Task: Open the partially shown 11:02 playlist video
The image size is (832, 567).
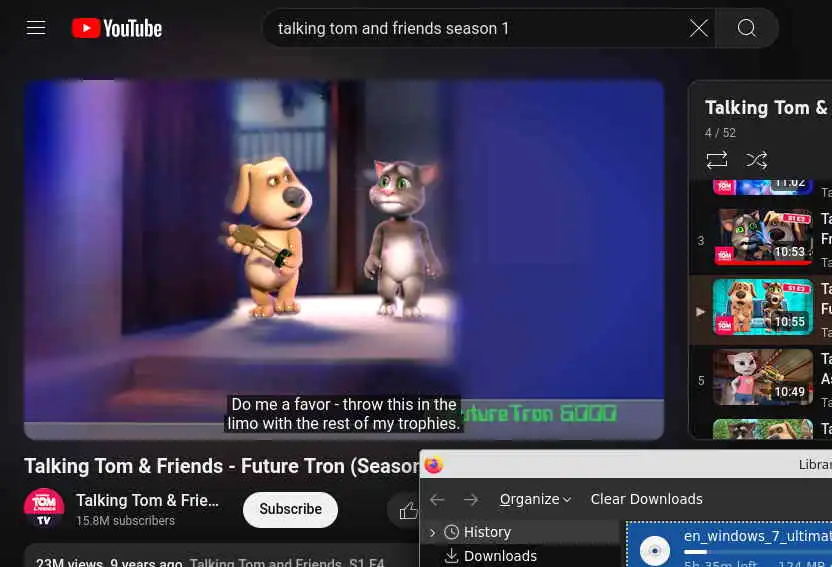Action: (x=762, y=187)
